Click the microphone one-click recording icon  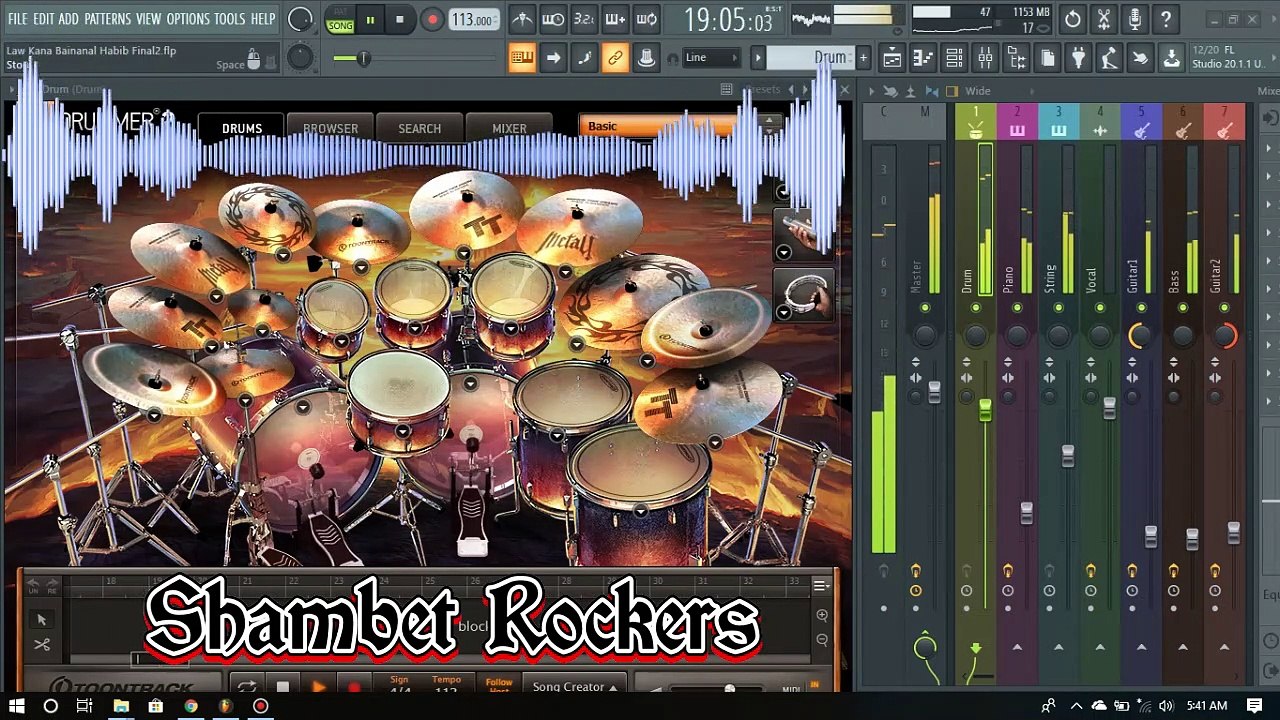coord(1135,19)
